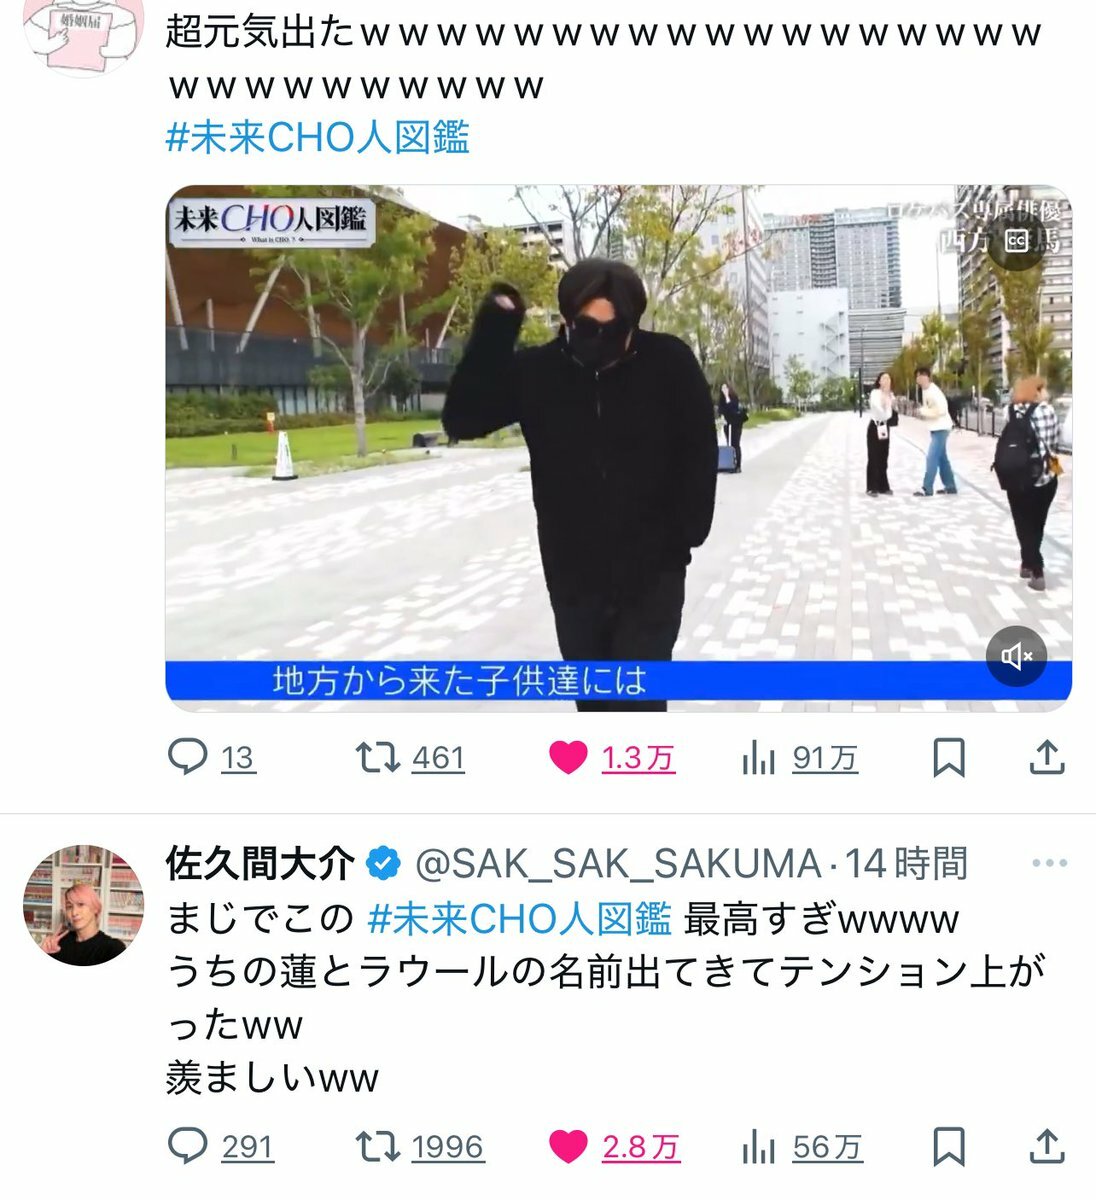View analytics for the 91万 views tweet

click(800, 759)
